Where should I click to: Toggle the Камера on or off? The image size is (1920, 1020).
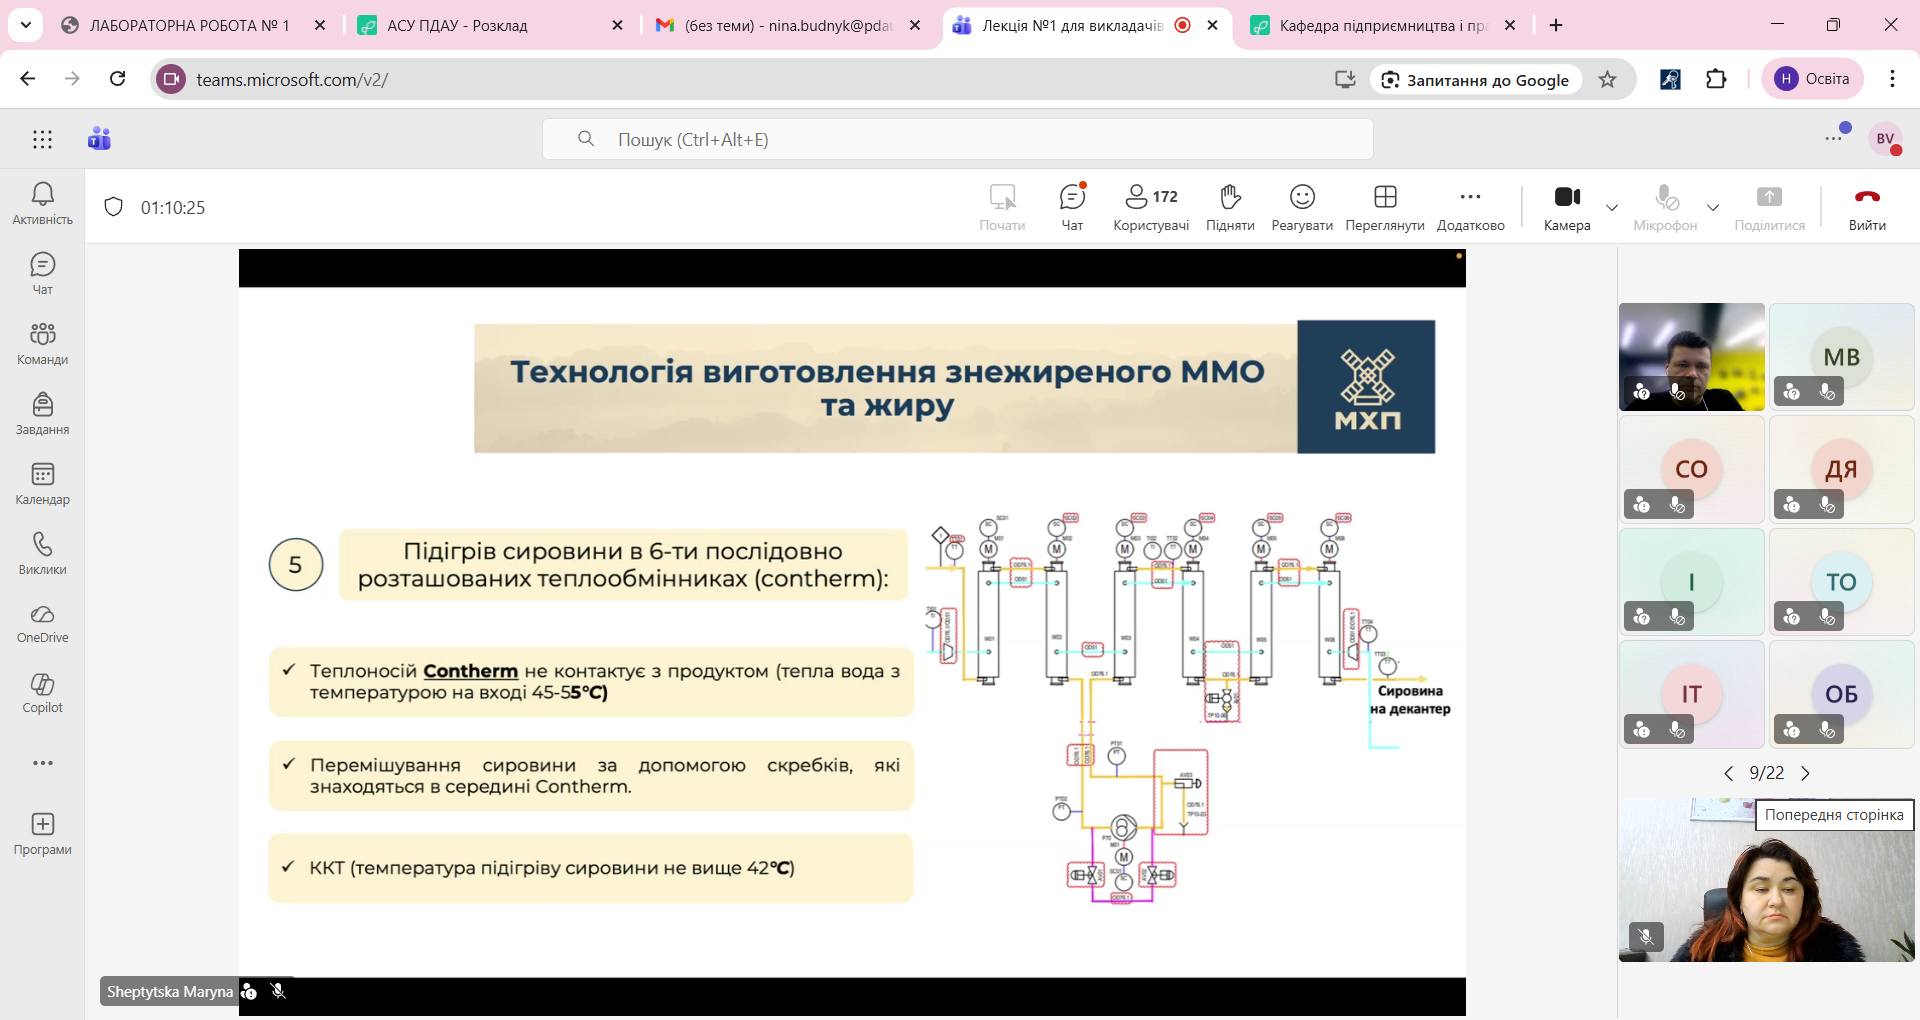pyautogui.click(x=1566, y=207)
